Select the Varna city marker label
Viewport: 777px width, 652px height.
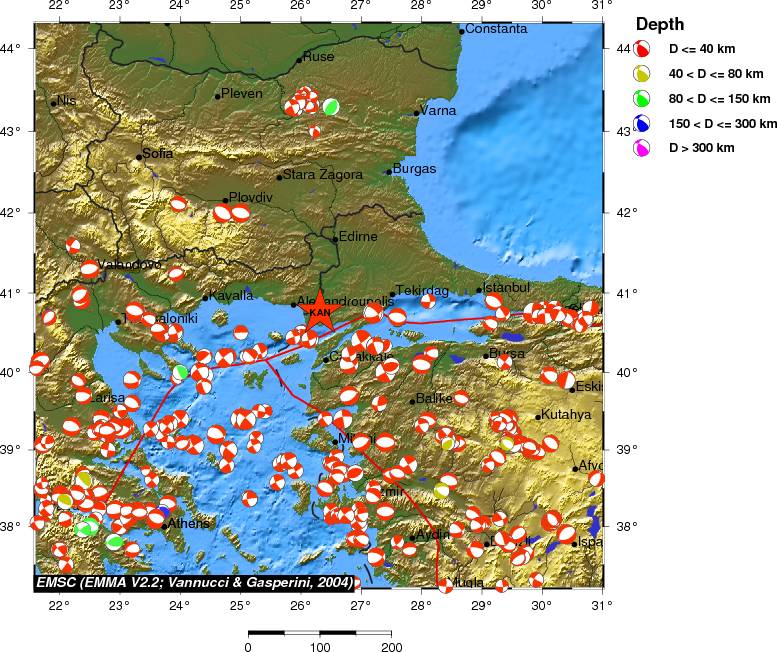coord(438,110)
